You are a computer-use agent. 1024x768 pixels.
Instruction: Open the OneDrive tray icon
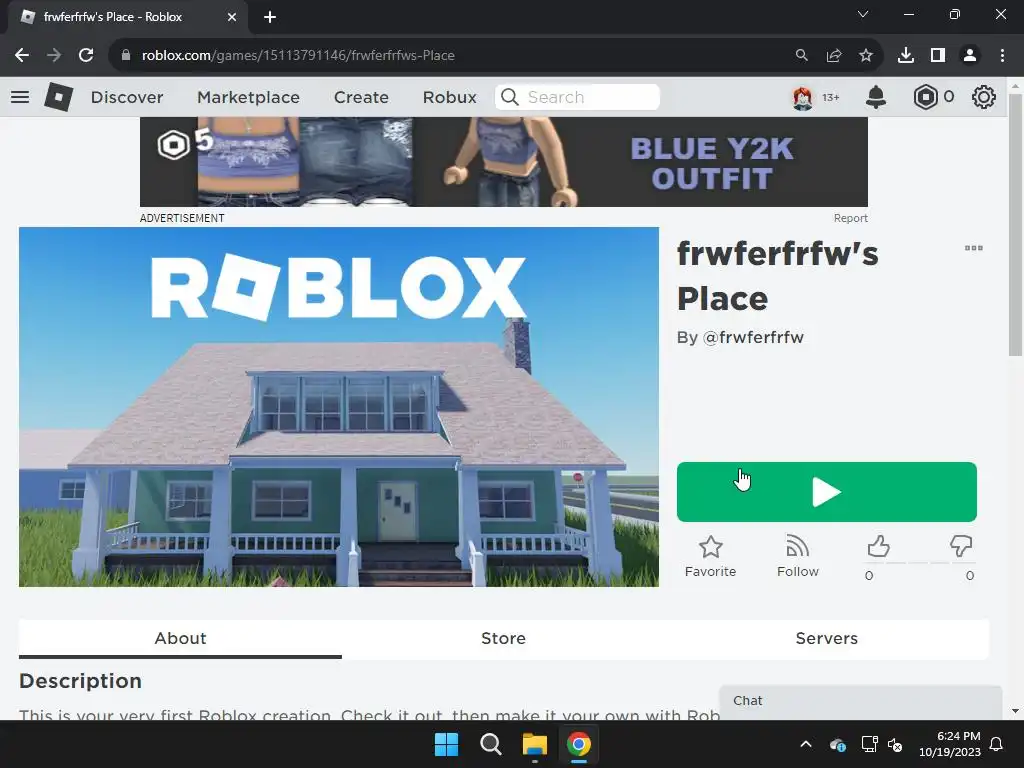coord(838,744)
